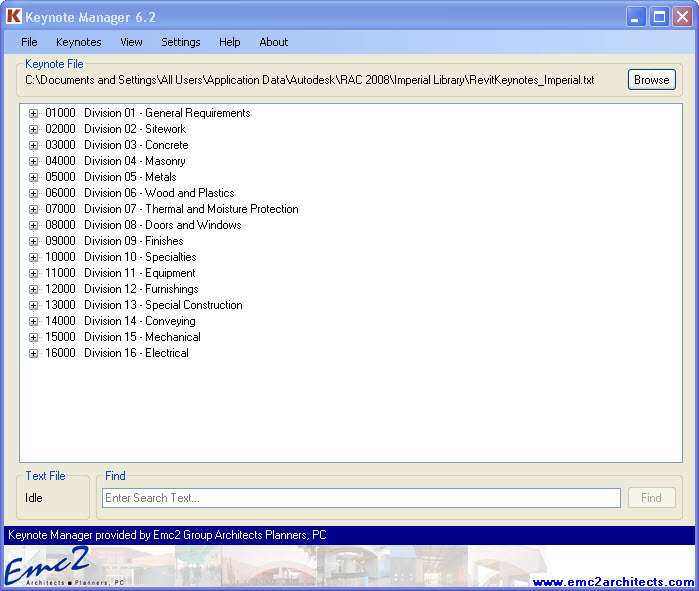Expand the 16000 Electrical node
Screen dimensions: 699x591
(x=33, y=353)
